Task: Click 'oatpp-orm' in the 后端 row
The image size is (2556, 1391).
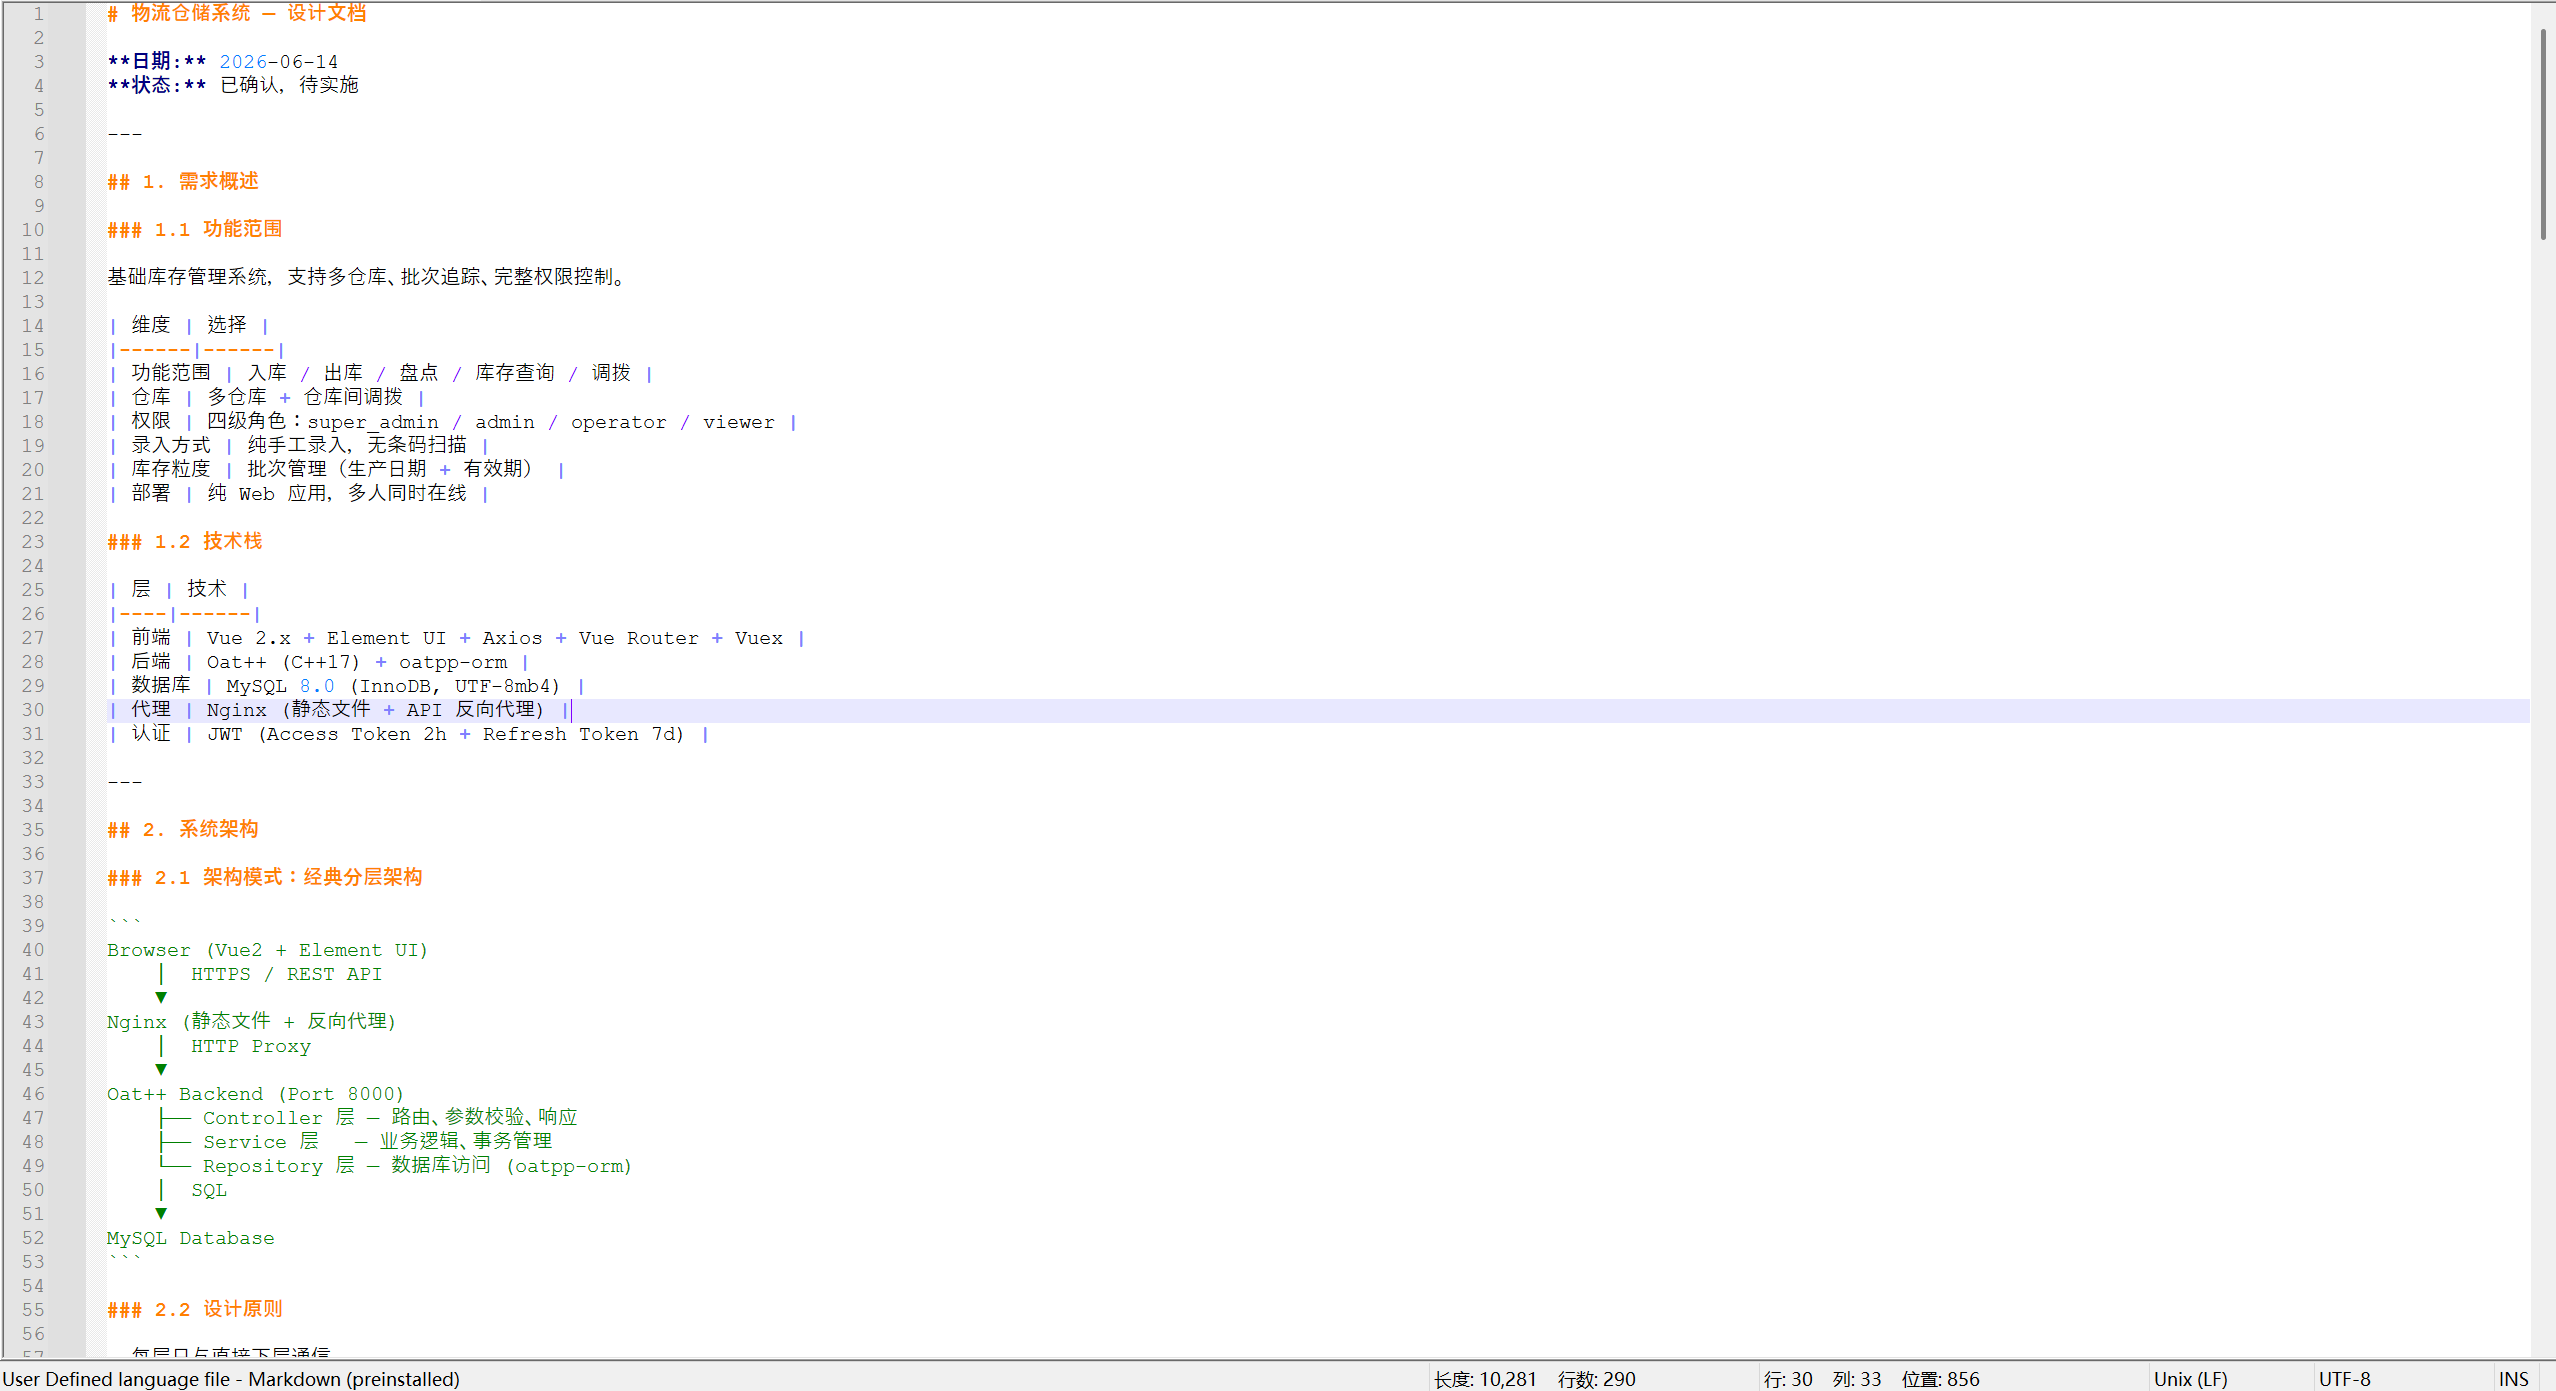Action: 453,663
